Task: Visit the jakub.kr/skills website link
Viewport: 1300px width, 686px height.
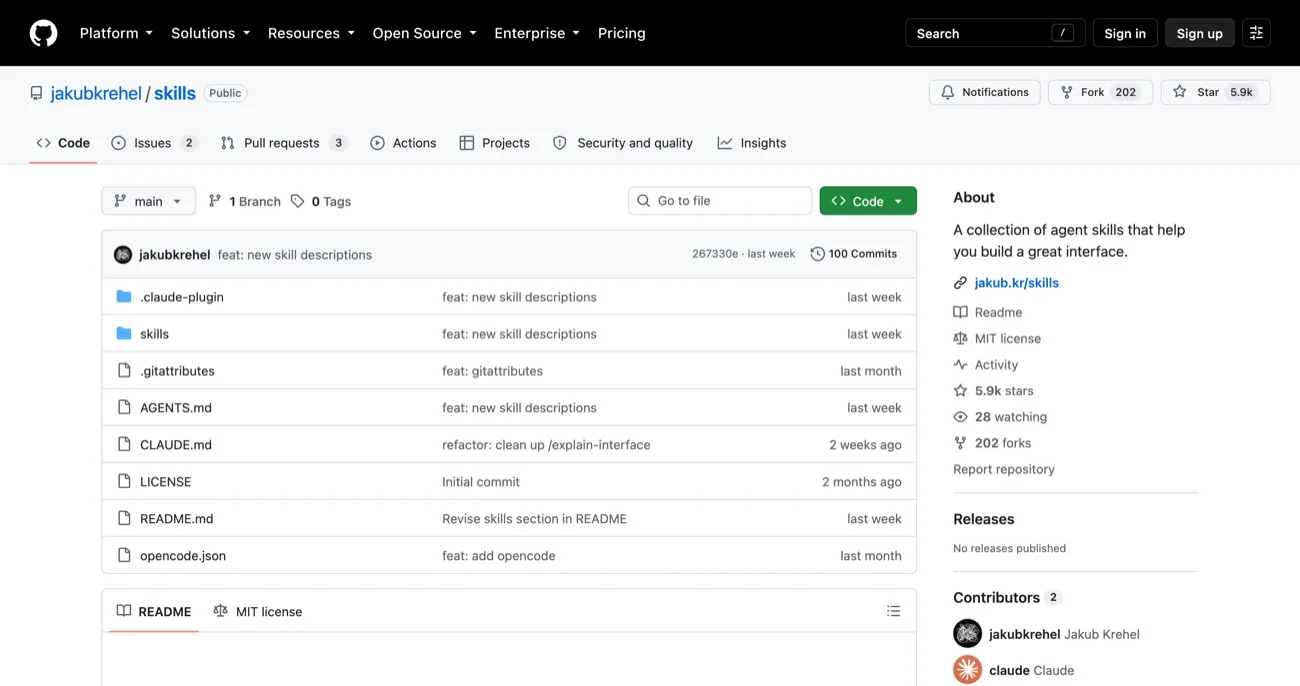Action: (1017, 283)
